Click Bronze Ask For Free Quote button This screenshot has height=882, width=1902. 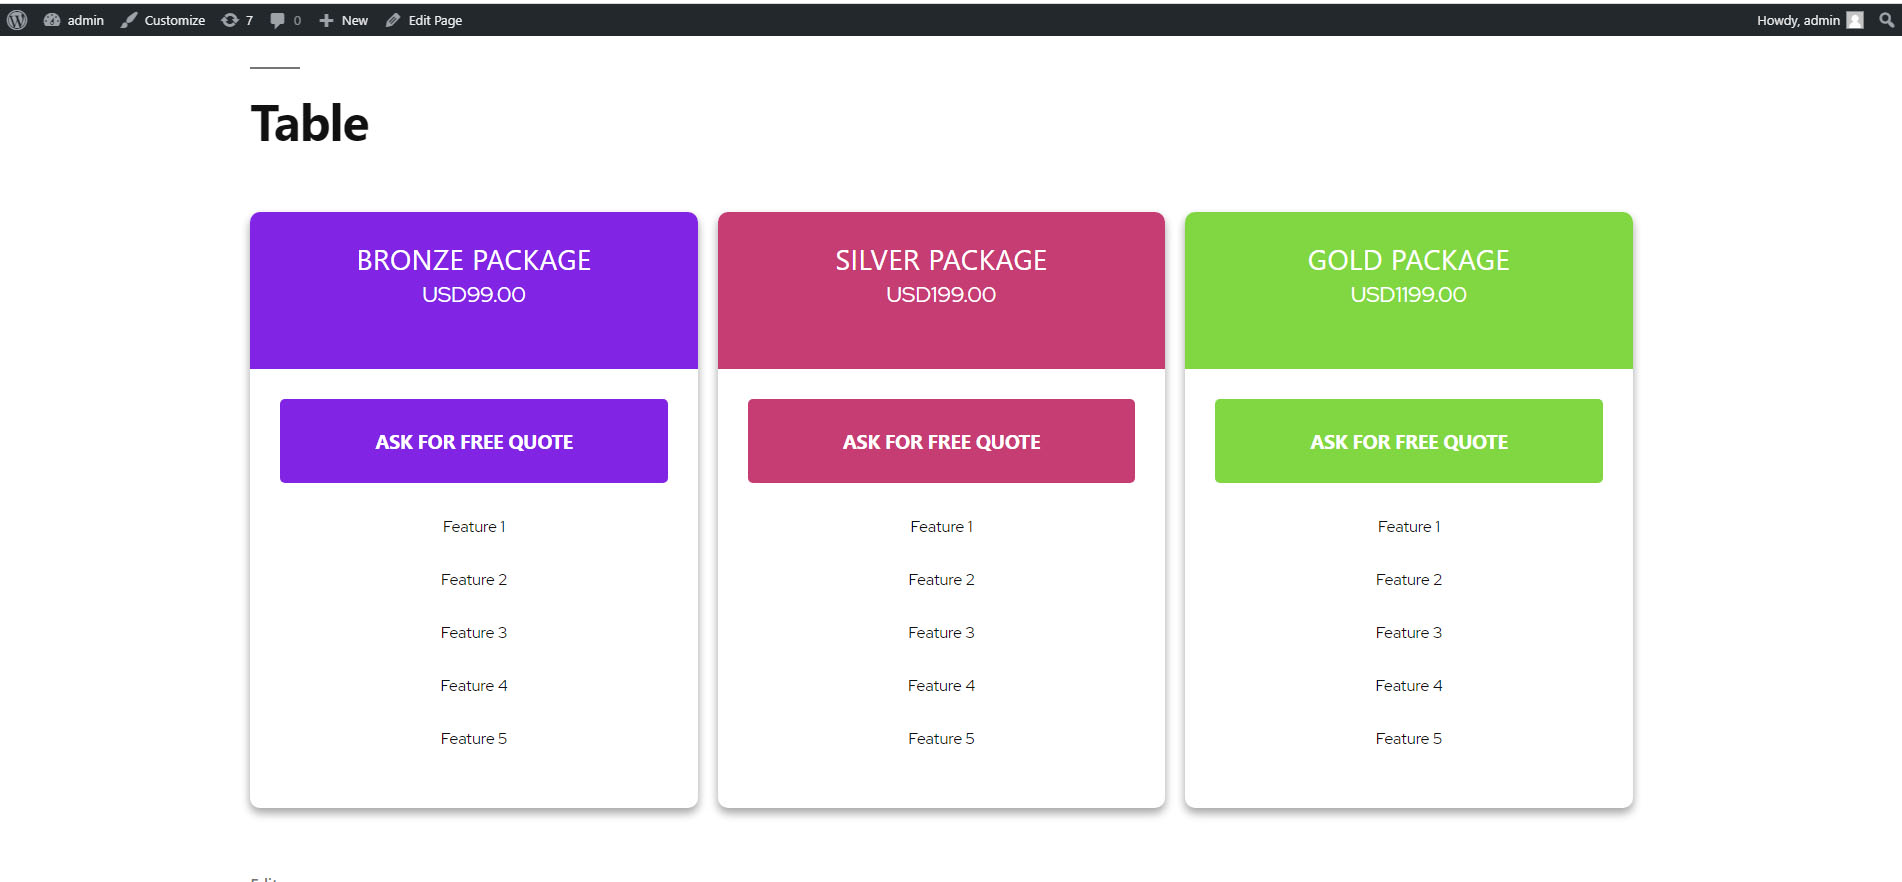click(474, 441)
